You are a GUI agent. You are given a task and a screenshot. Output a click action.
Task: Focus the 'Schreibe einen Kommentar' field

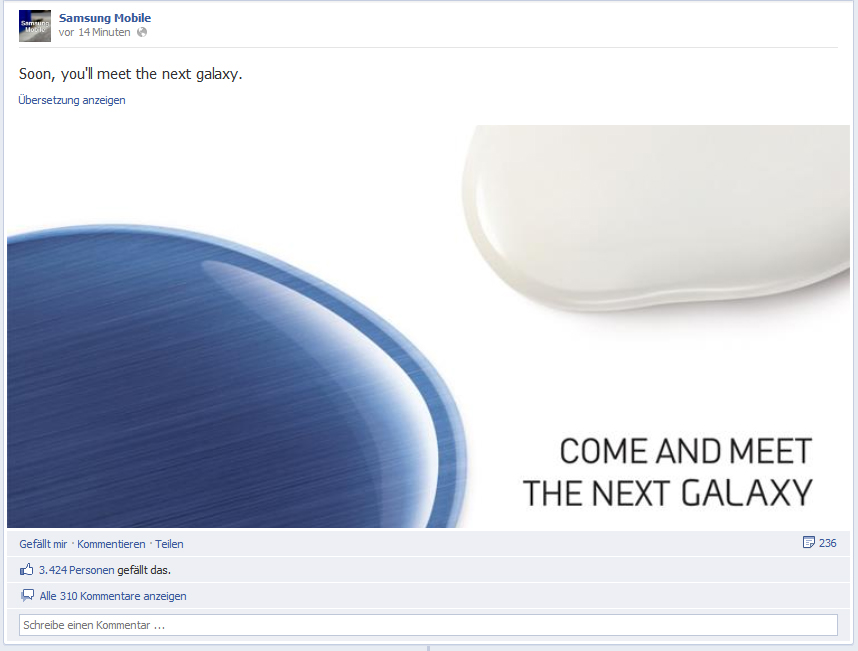click(x=428, y=625)
